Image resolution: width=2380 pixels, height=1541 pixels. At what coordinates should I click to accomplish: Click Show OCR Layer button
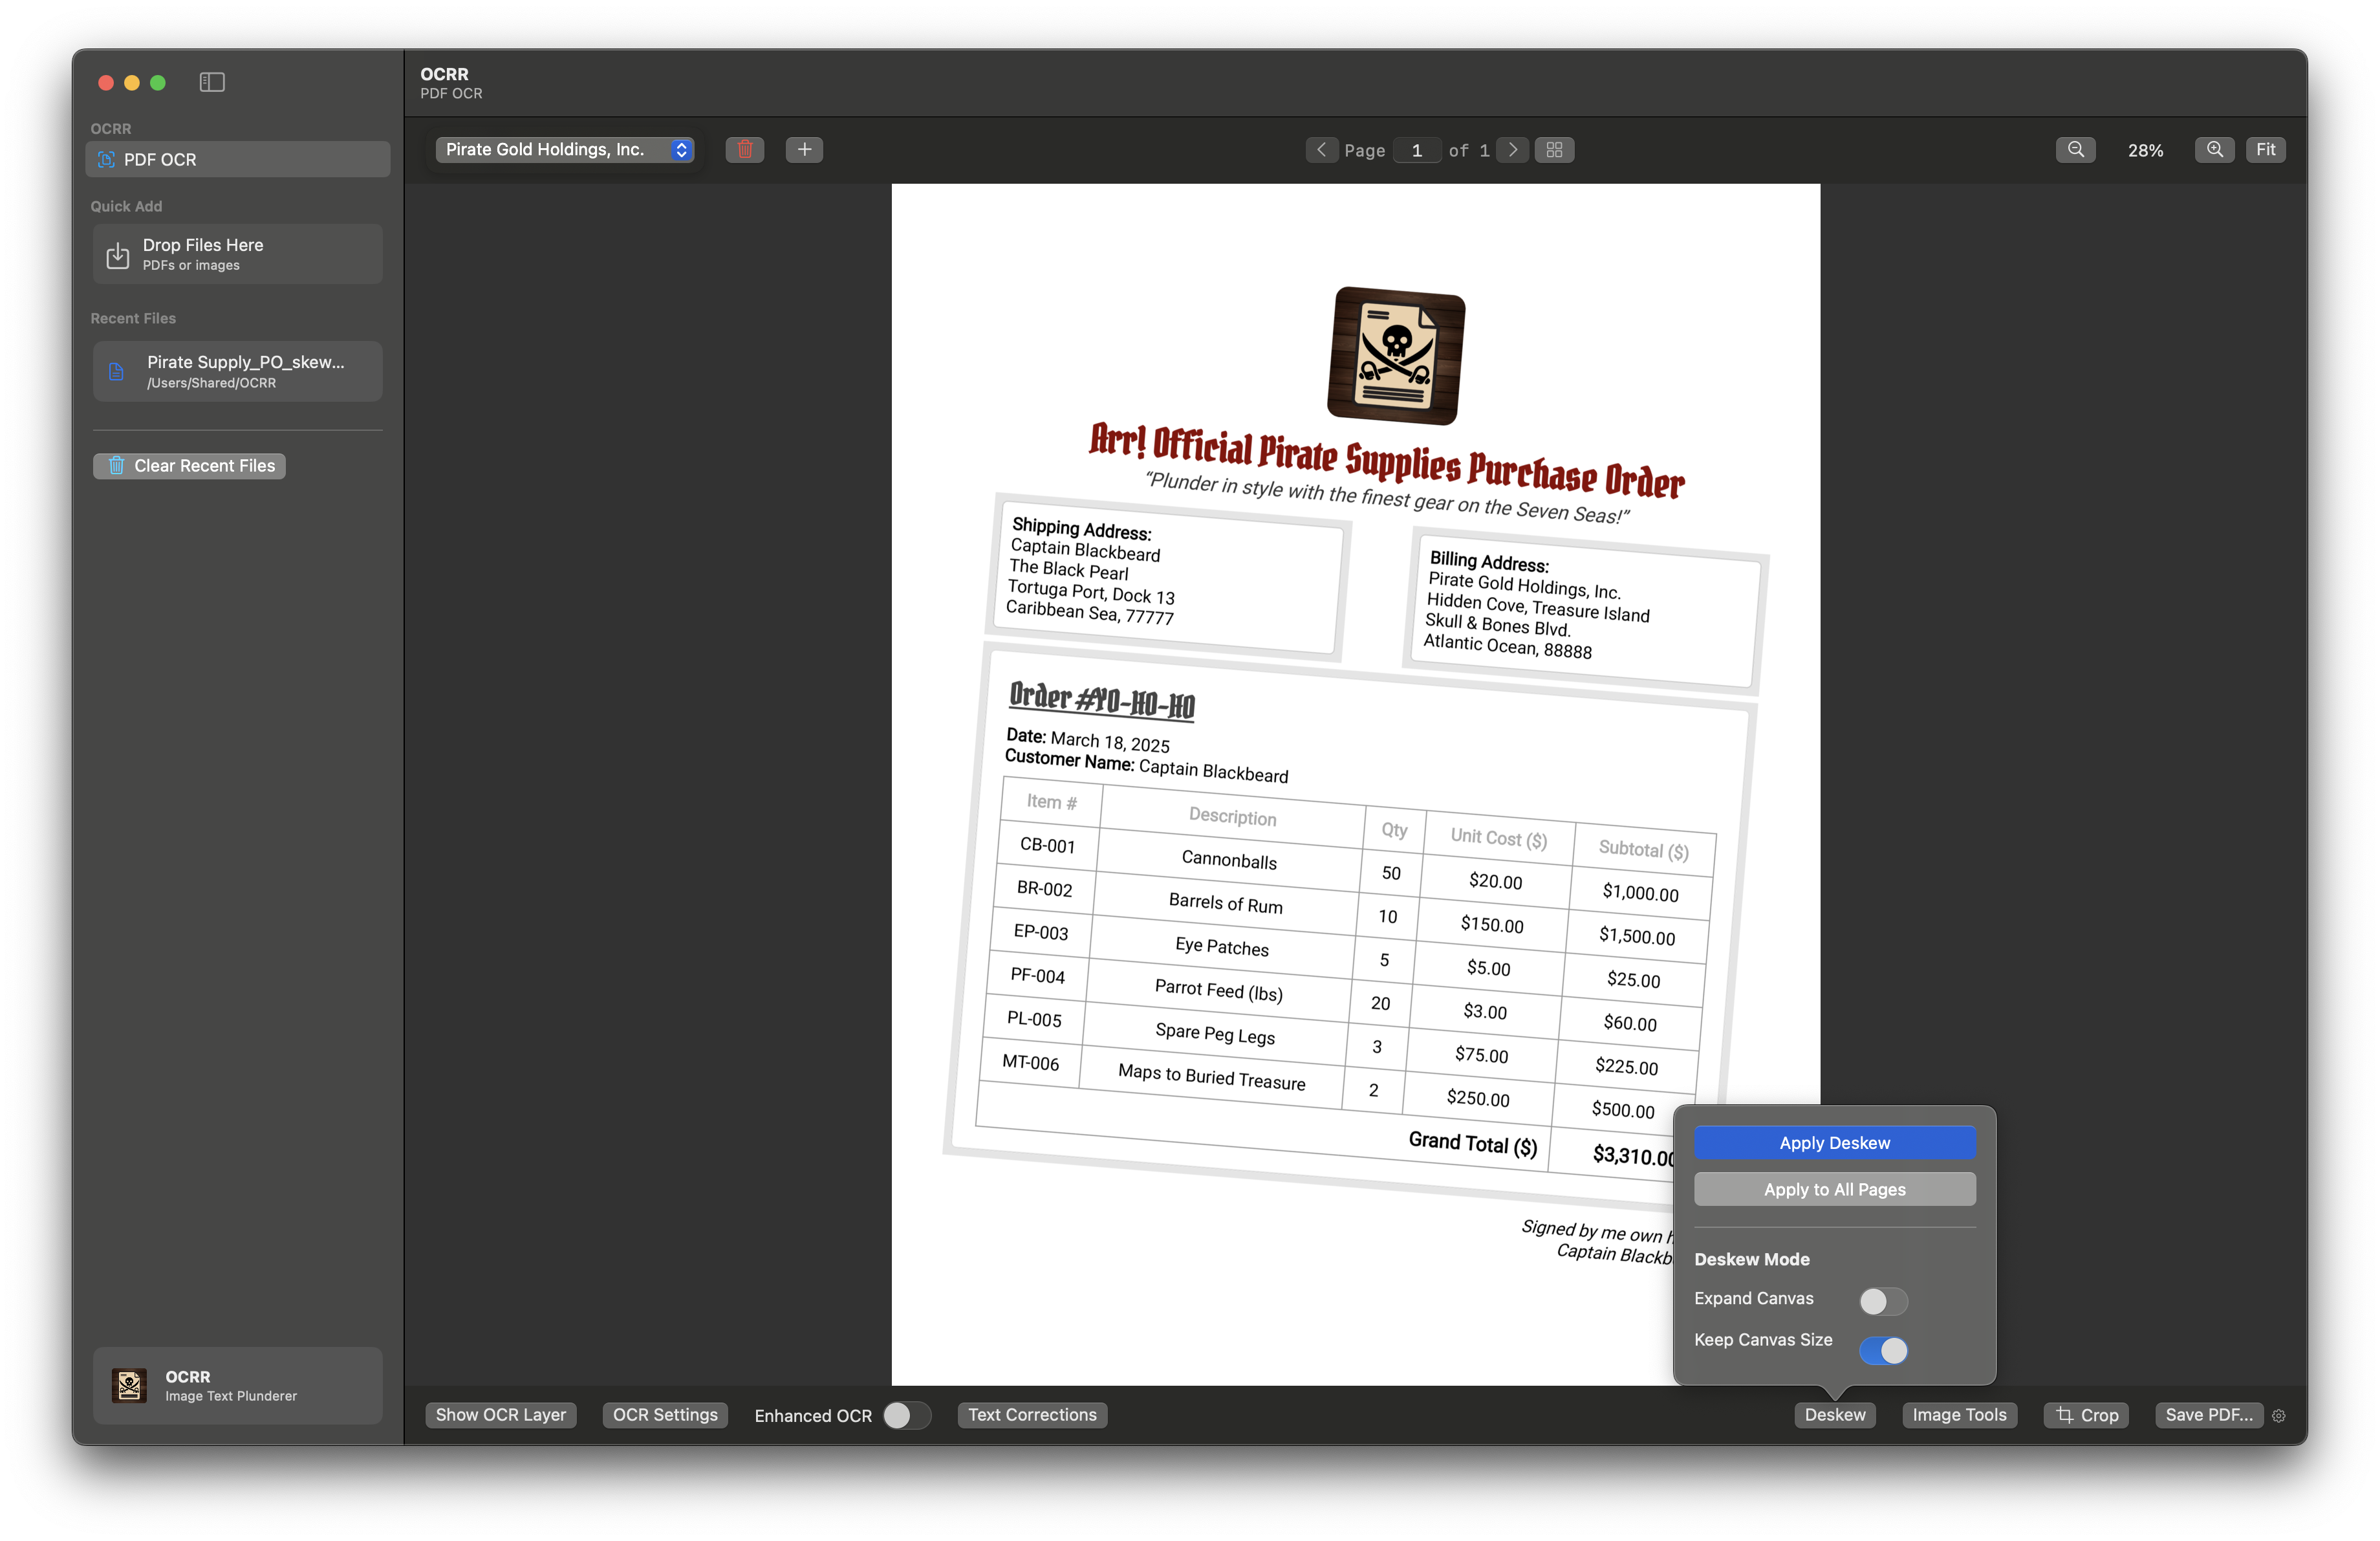click(x=501, y=1415)
